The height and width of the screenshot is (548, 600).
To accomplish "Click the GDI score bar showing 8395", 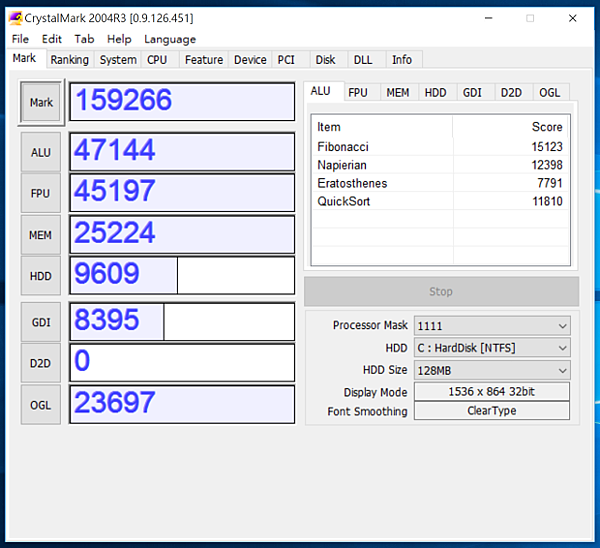I will point(182,322).
